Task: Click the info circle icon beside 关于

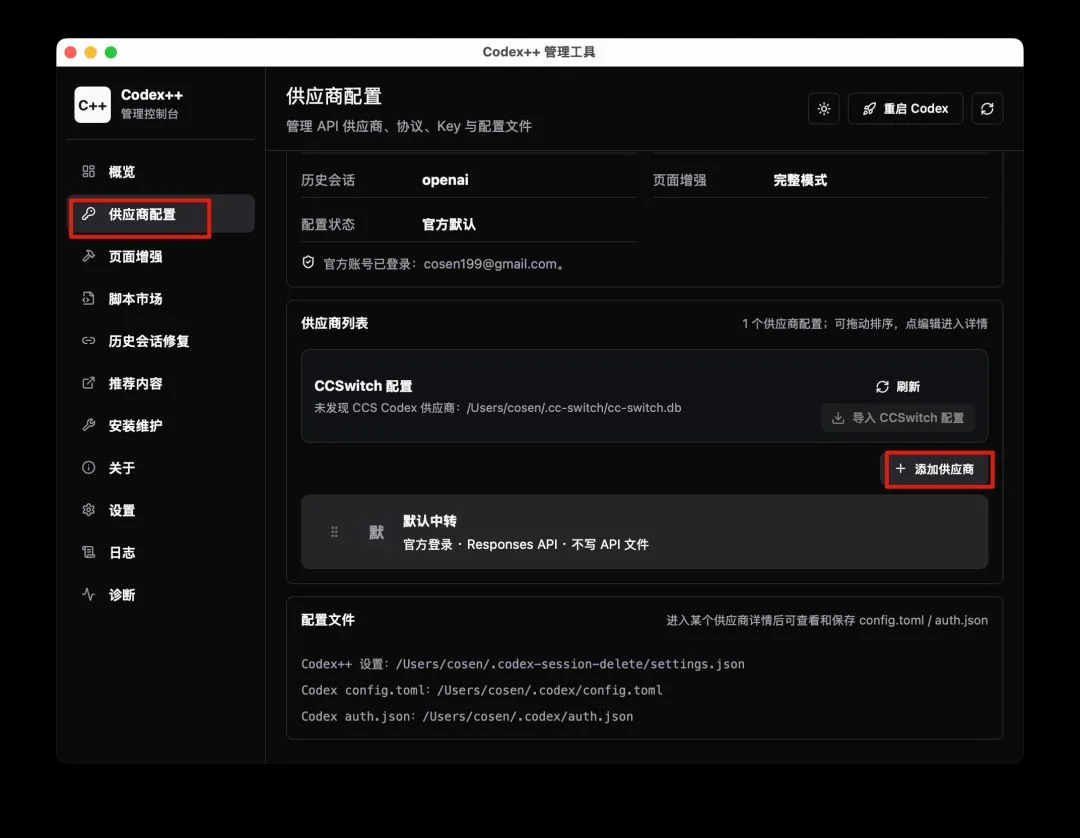Action: 88,468
